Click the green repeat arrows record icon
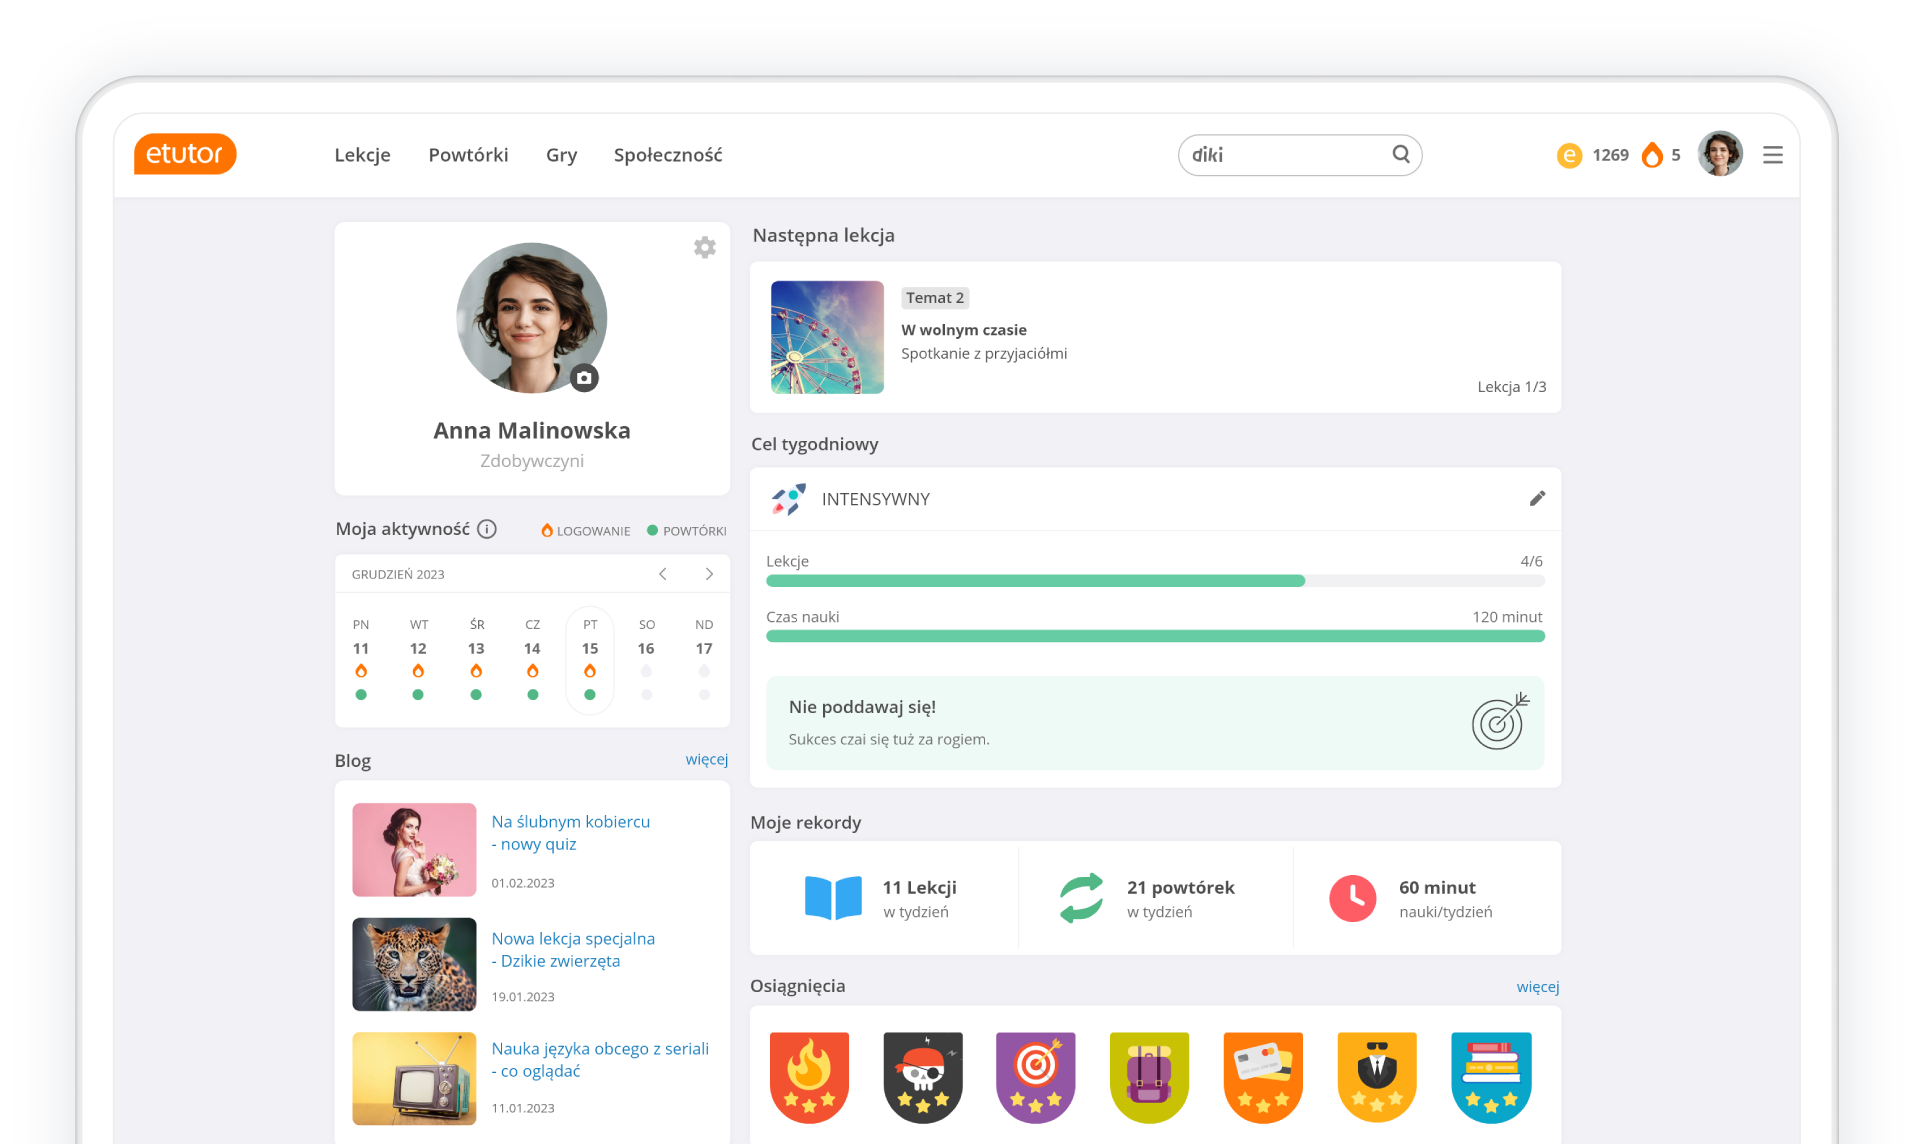This screenshot has width=1920, height=1144. tap(1081, 898)
